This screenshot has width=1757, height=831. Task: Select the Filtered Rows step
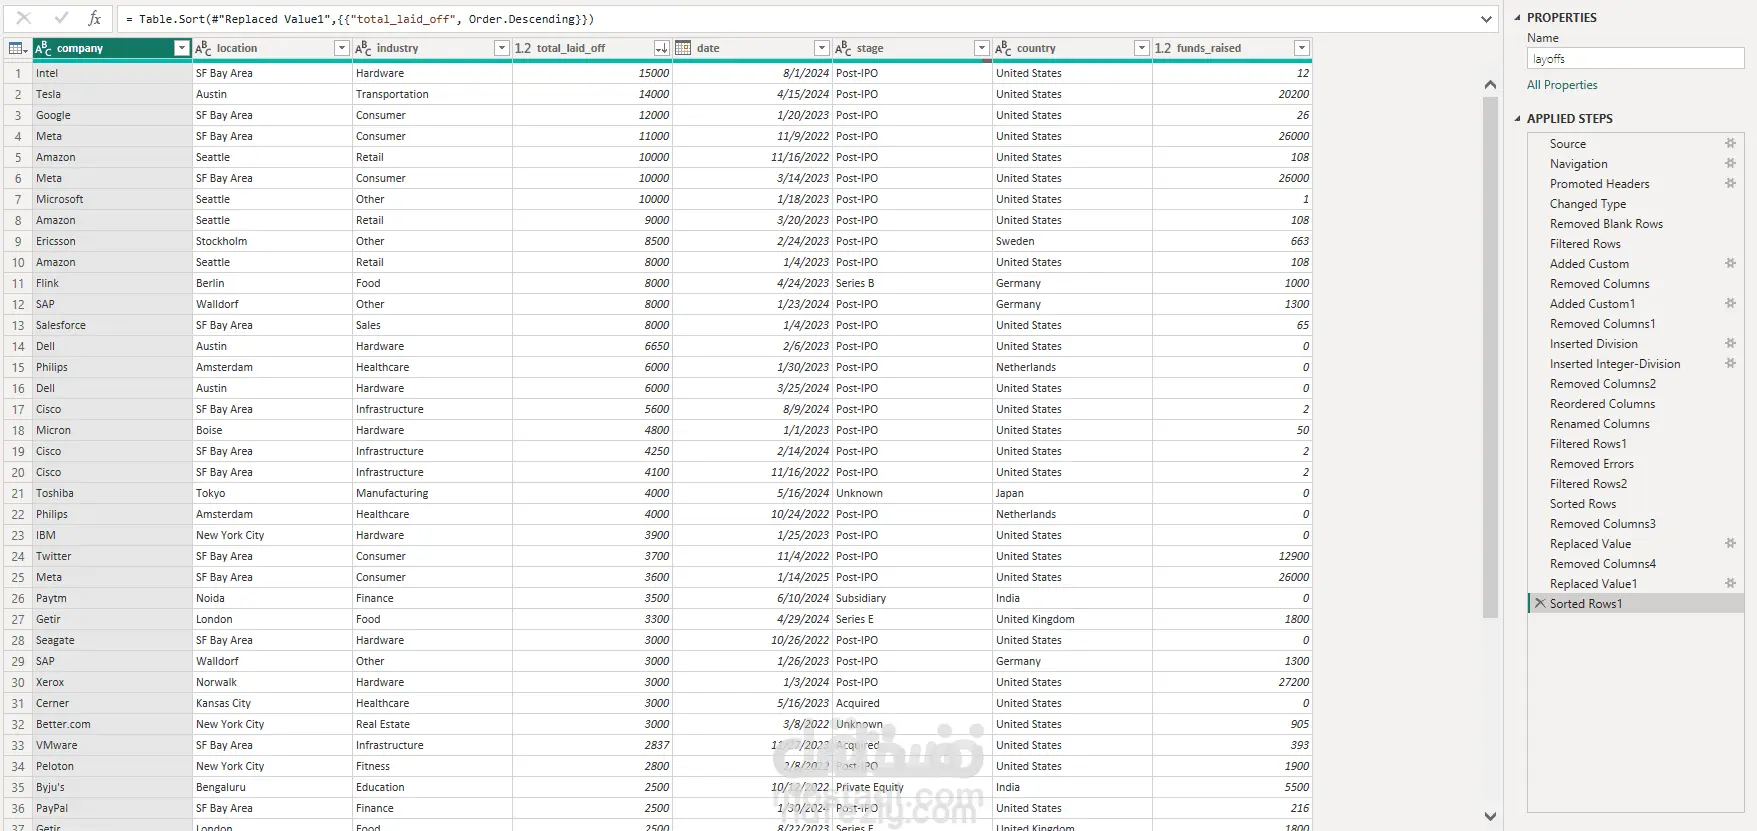coord(1585,244)
